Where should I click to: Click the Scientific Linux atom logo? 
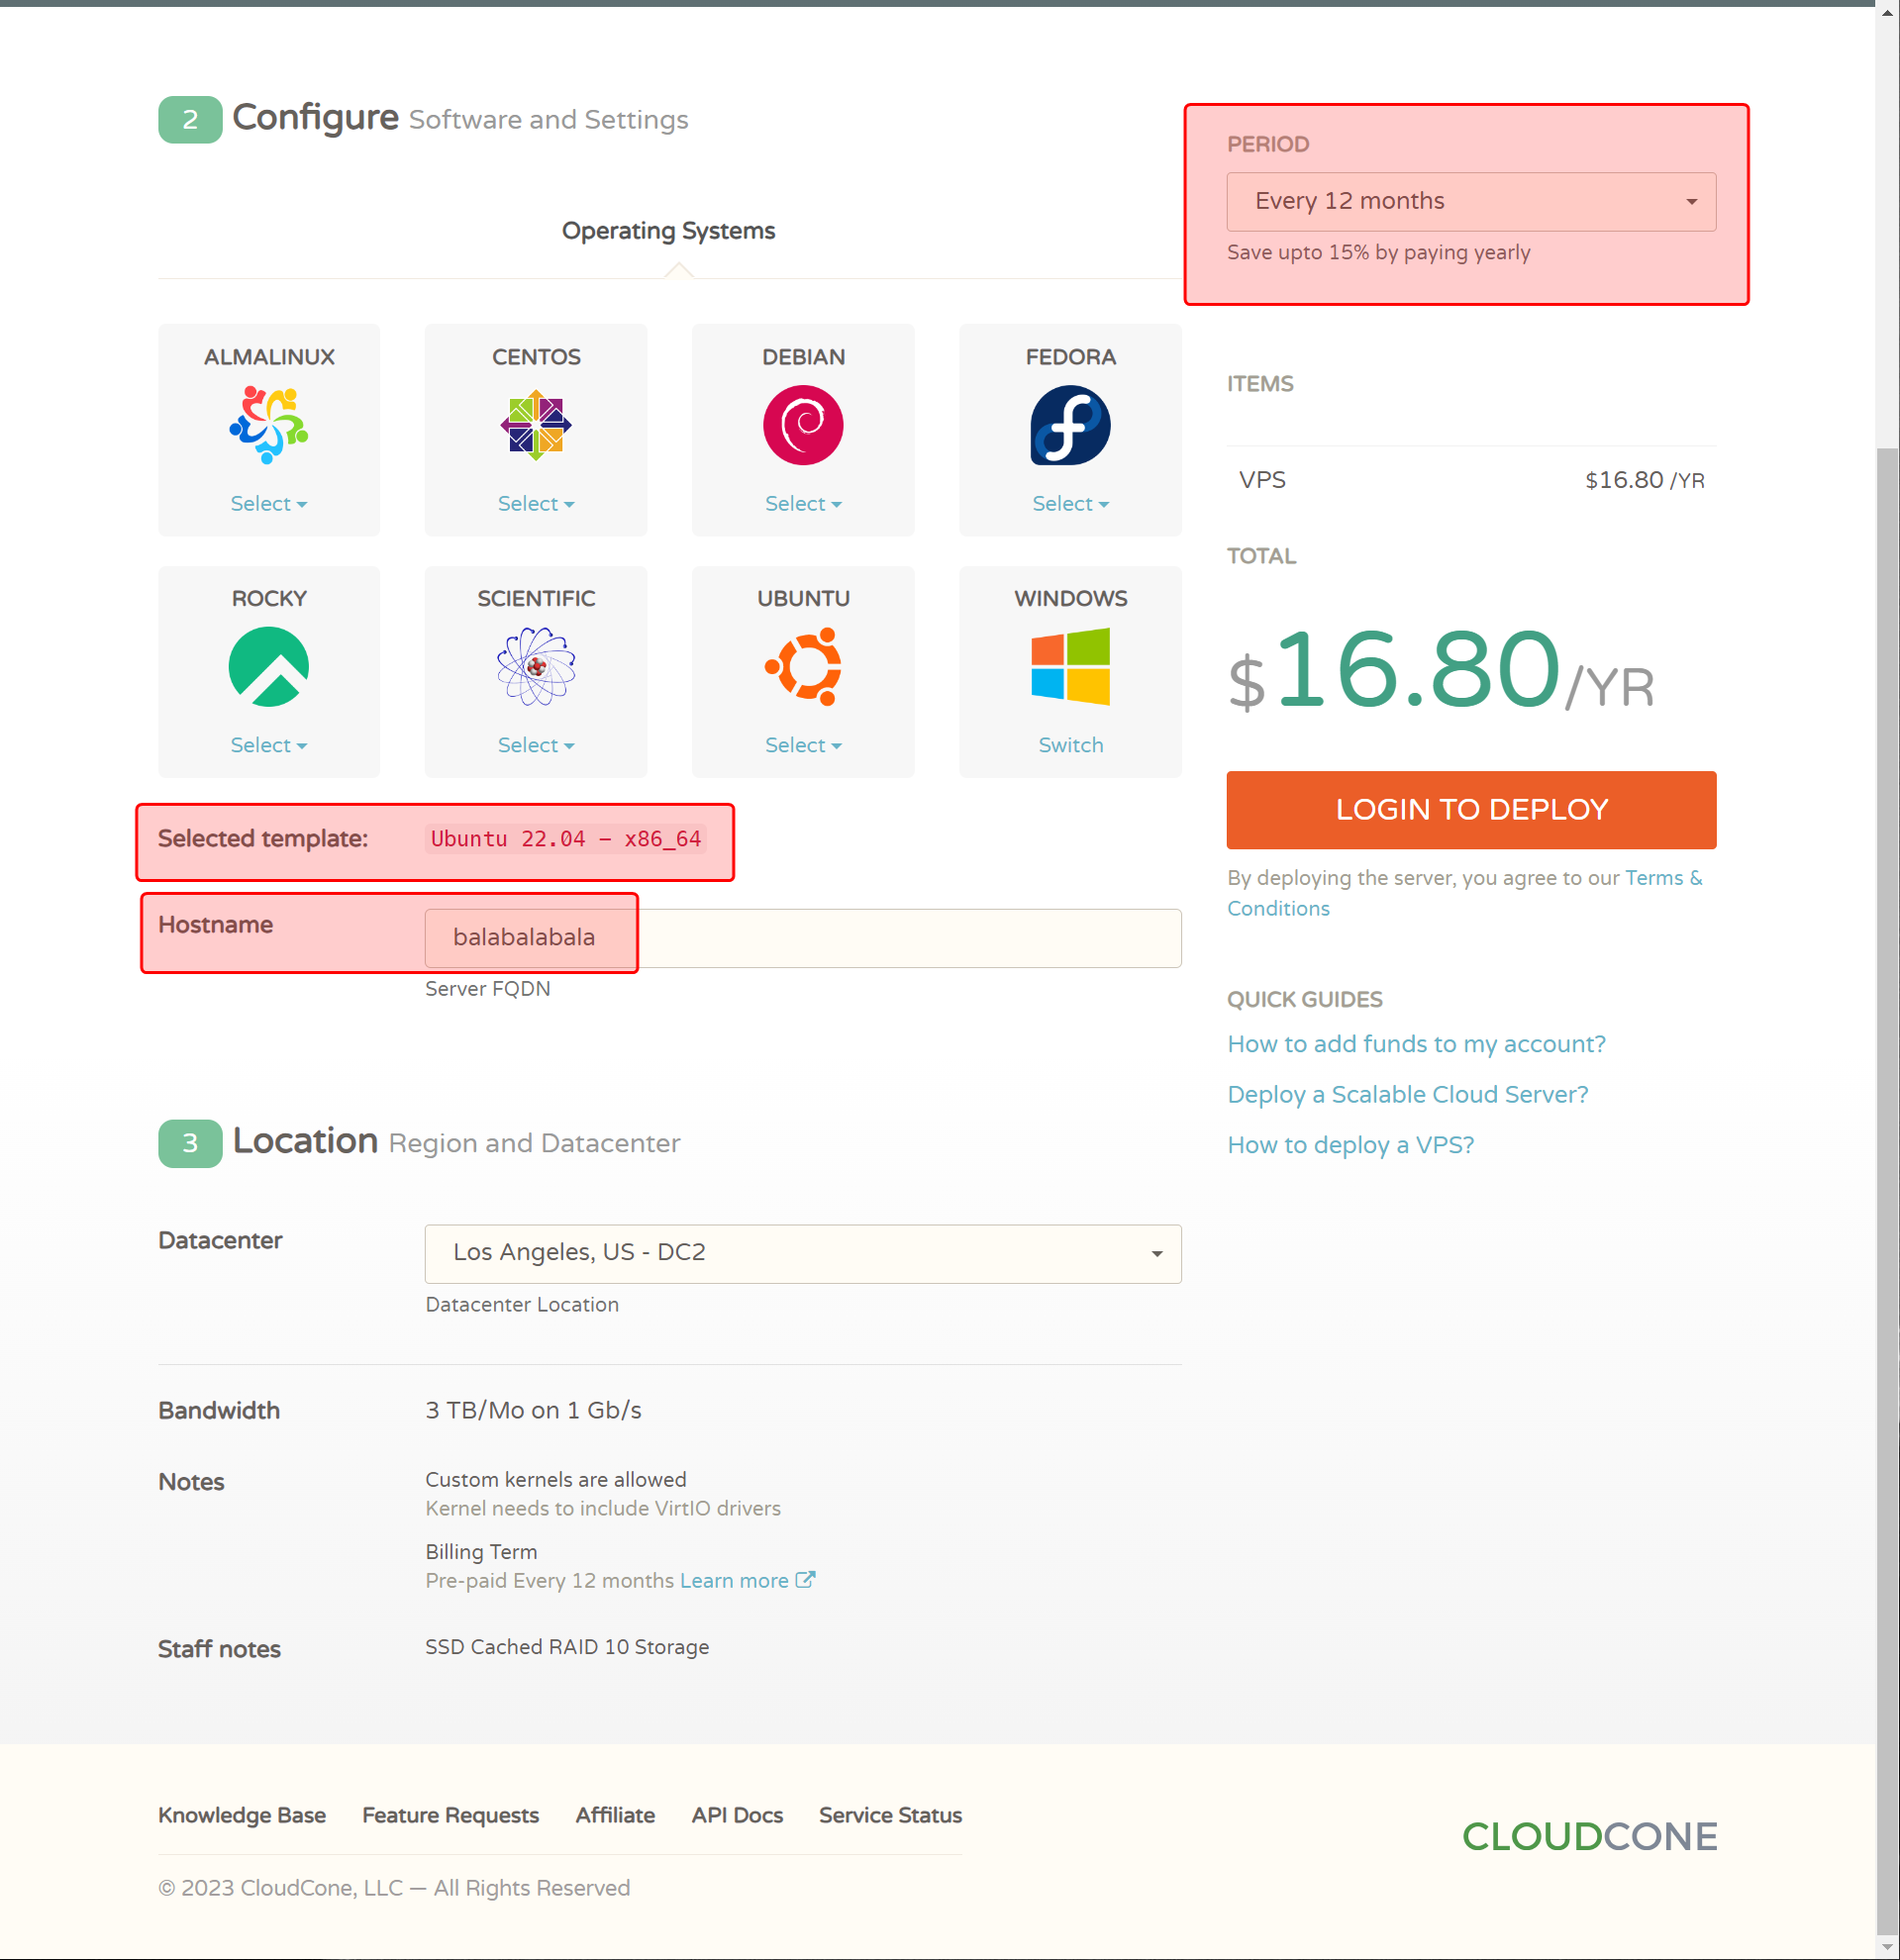click(535, 667)
